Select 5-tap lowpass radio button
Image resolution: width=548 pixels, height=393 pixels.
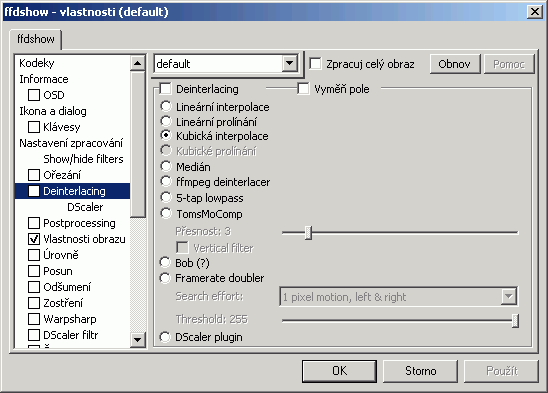[166, 197]
